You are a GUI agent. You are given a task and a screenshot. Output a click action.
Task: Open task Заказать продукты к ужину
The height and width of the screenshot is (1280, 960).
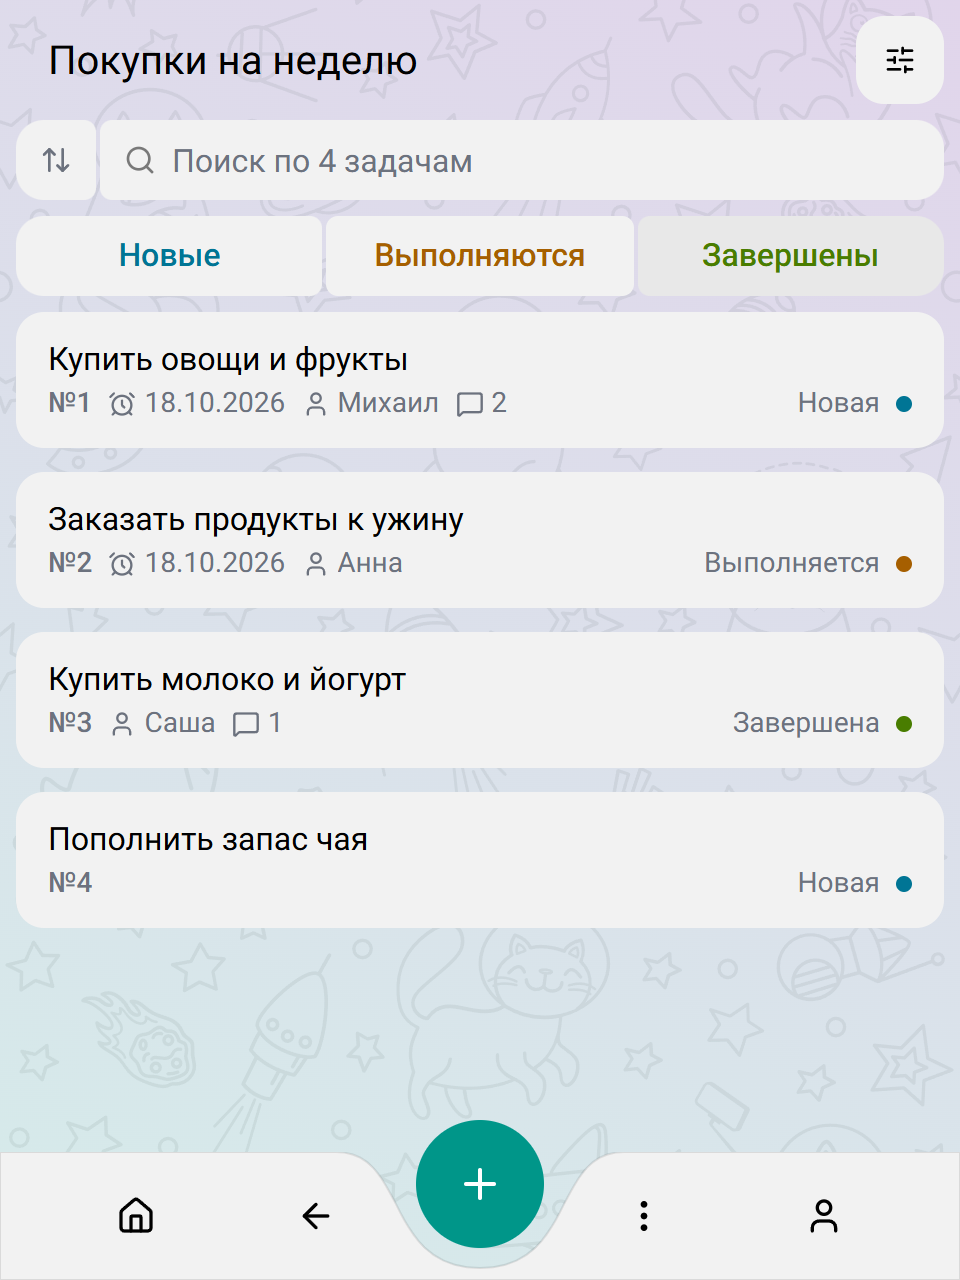480,540
